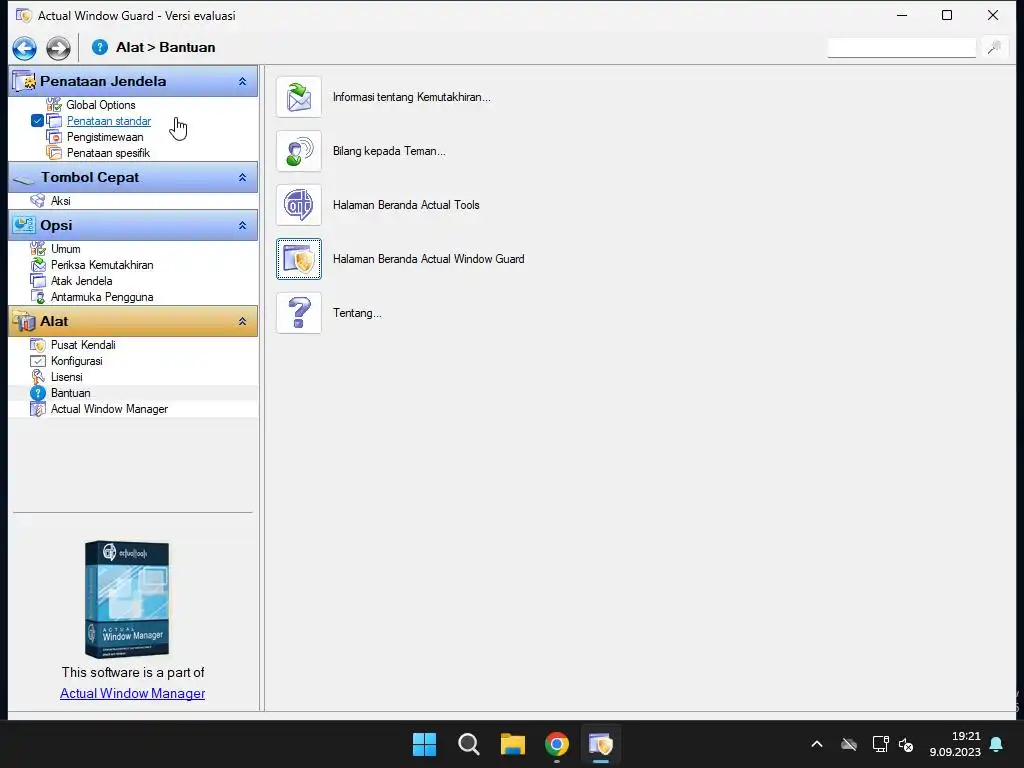Open the Tentang question mark icon

point(299,313)
